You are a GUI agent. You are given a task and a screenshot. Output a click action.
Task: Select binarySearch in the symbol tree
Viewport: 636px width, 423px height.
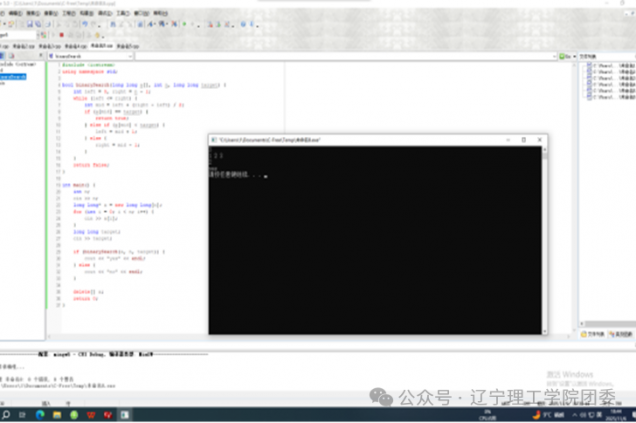tap(13, 77)
